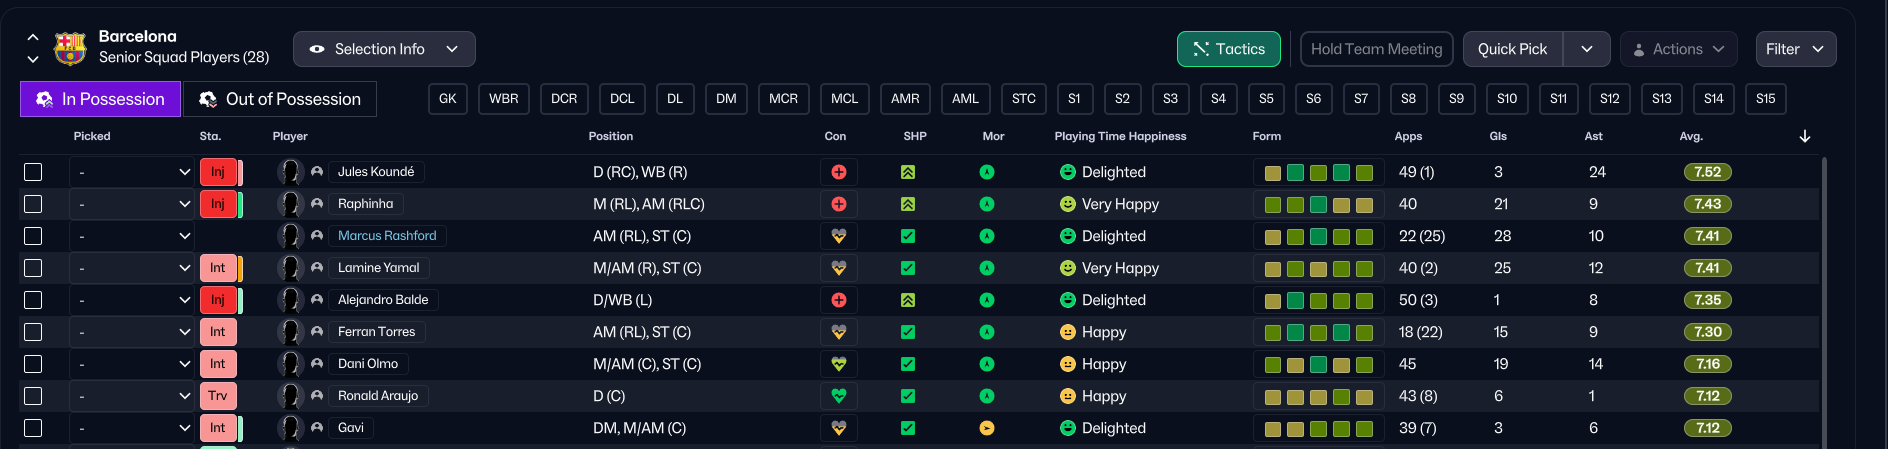The height and width of the screenshot is (449, 1888).
Task: Open the Tactics button
Action: click(x=1228, y=49)
